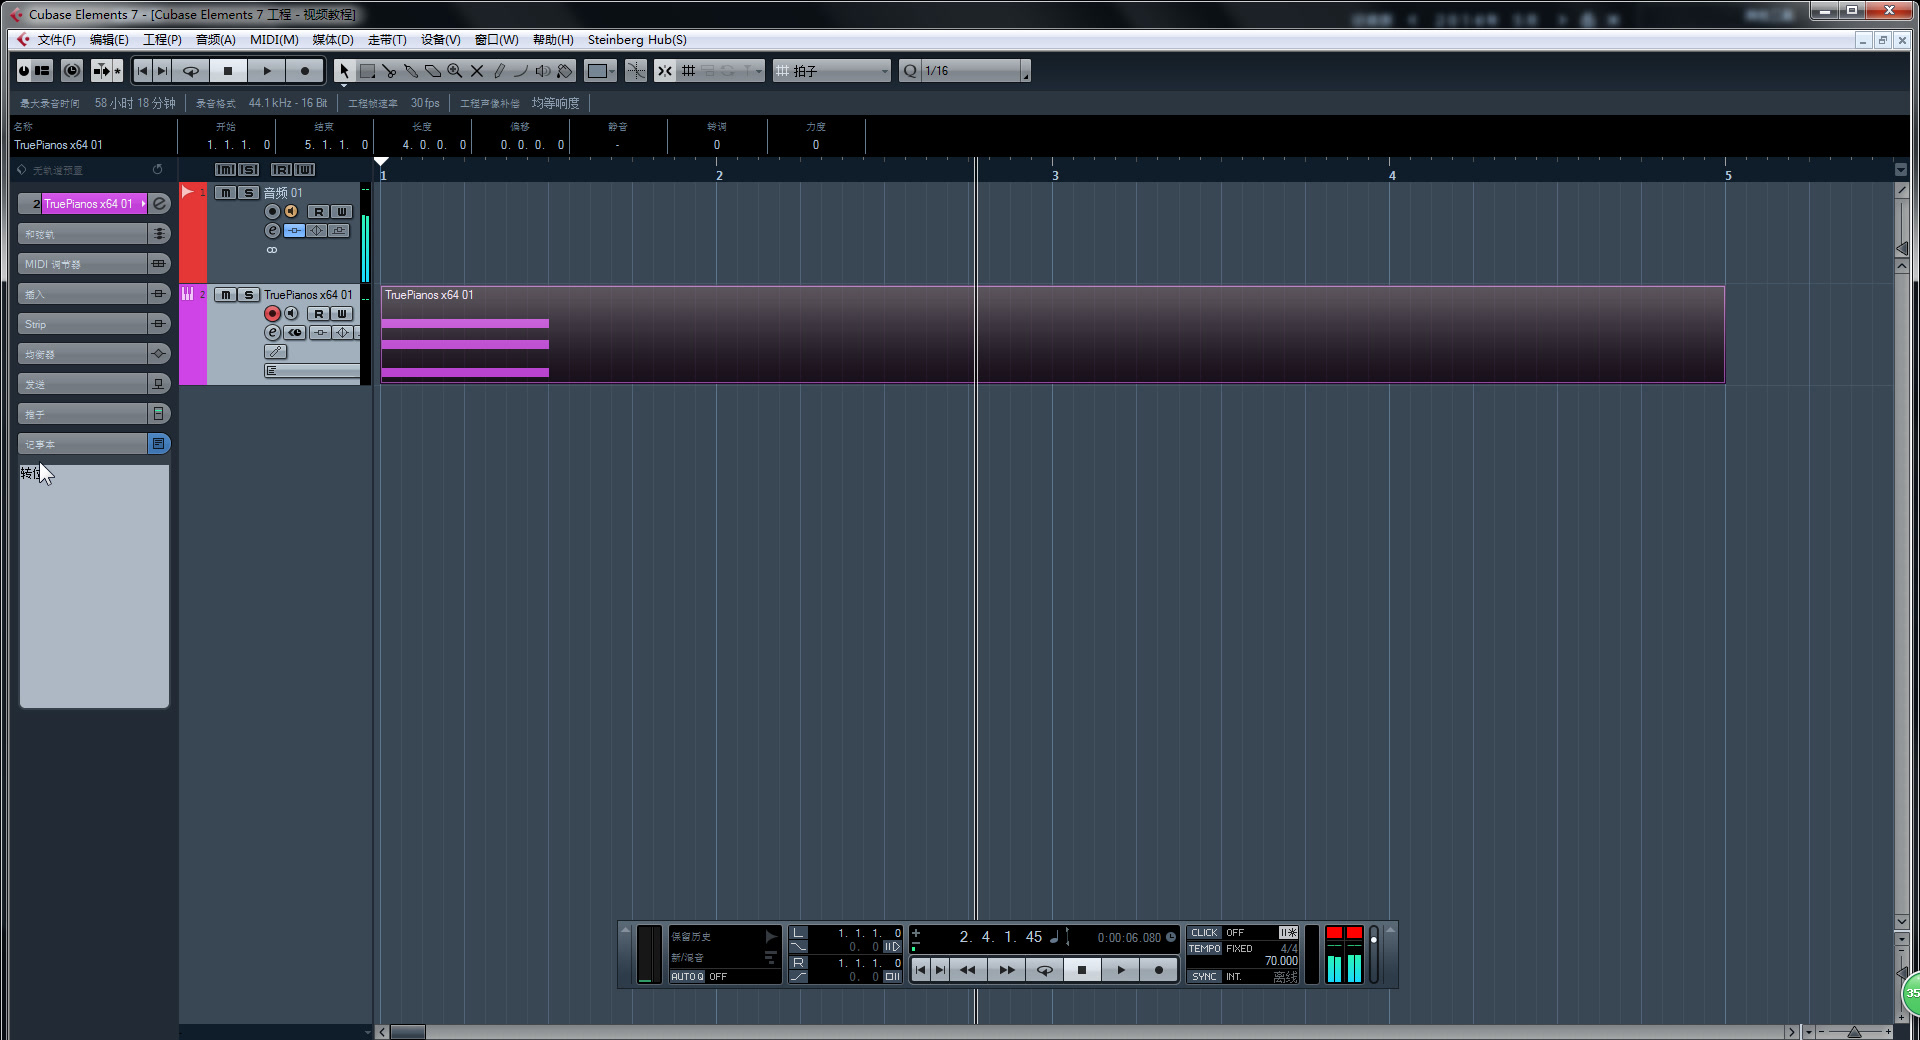Open the Snap Type grid dropdown

click(722, 71)
